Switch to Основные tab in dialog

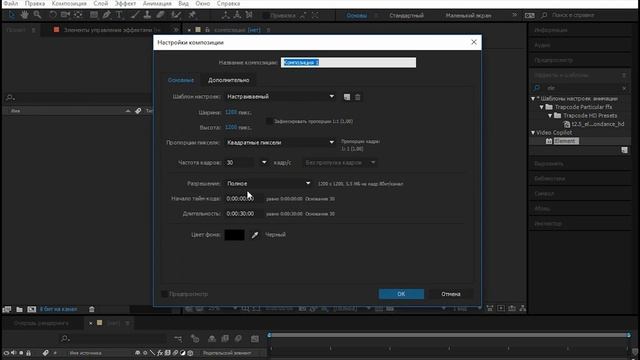[181, 80]
